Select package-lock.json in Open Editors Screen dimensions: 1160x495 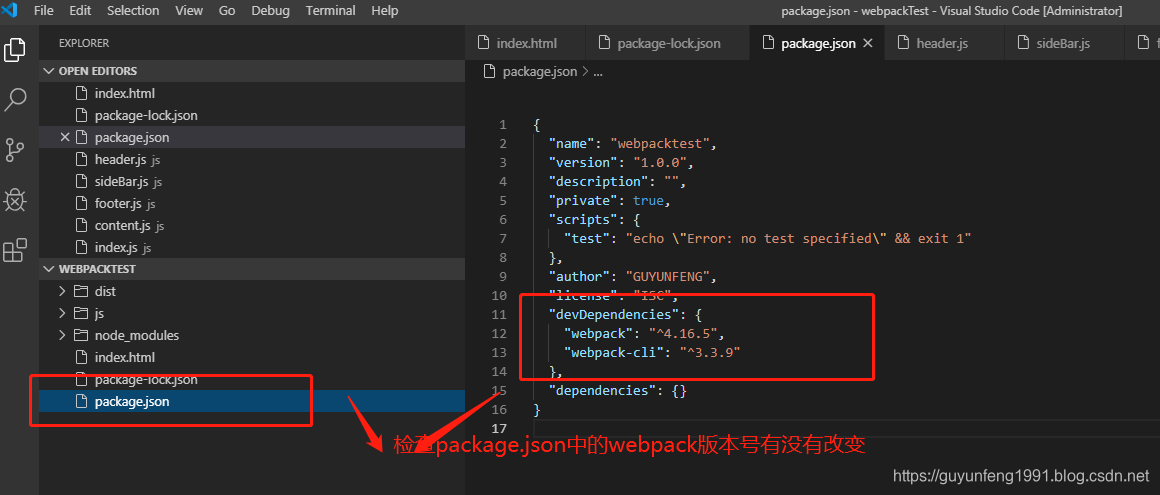click(x=252, y=115)
